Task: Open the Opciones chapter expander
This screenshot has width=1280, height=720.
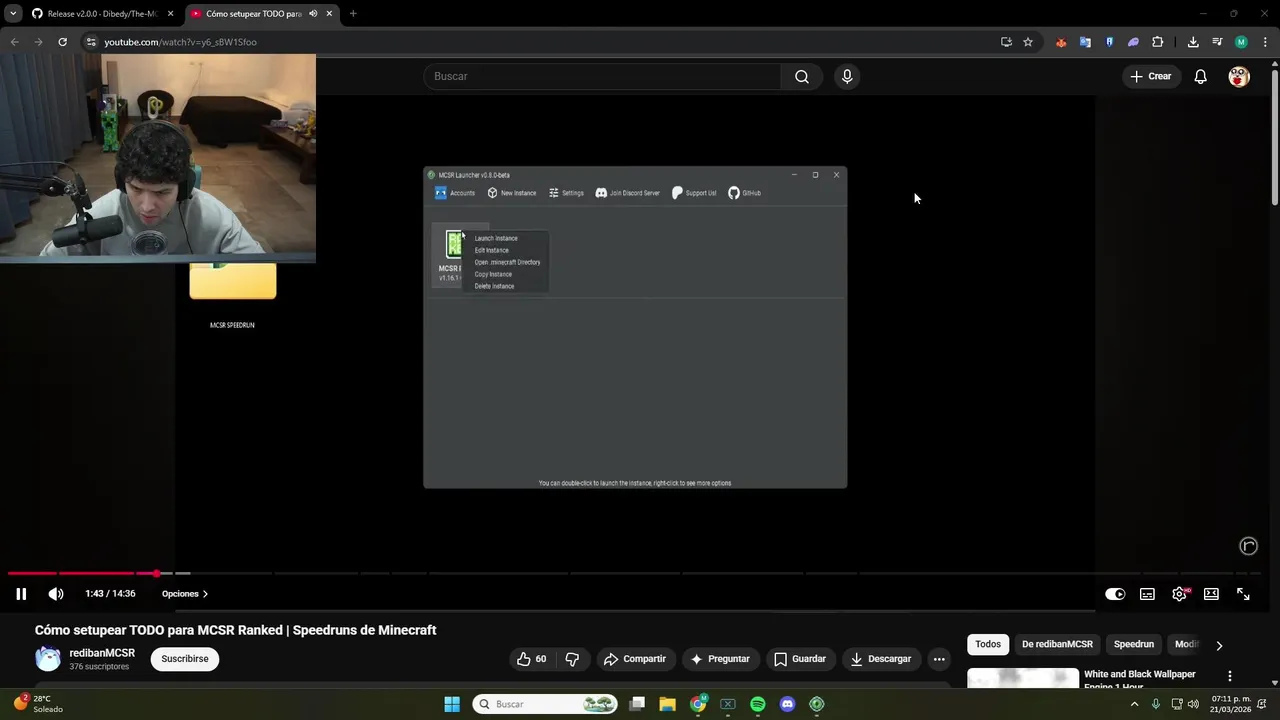Action: (185, 594)
